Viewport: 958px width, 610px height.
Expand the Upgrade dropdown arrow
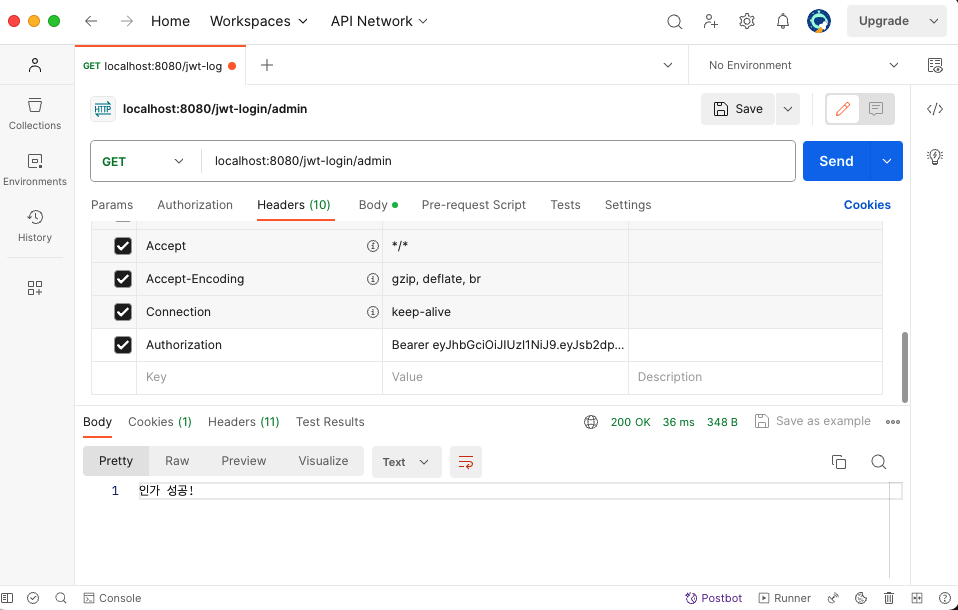(934, 21)
